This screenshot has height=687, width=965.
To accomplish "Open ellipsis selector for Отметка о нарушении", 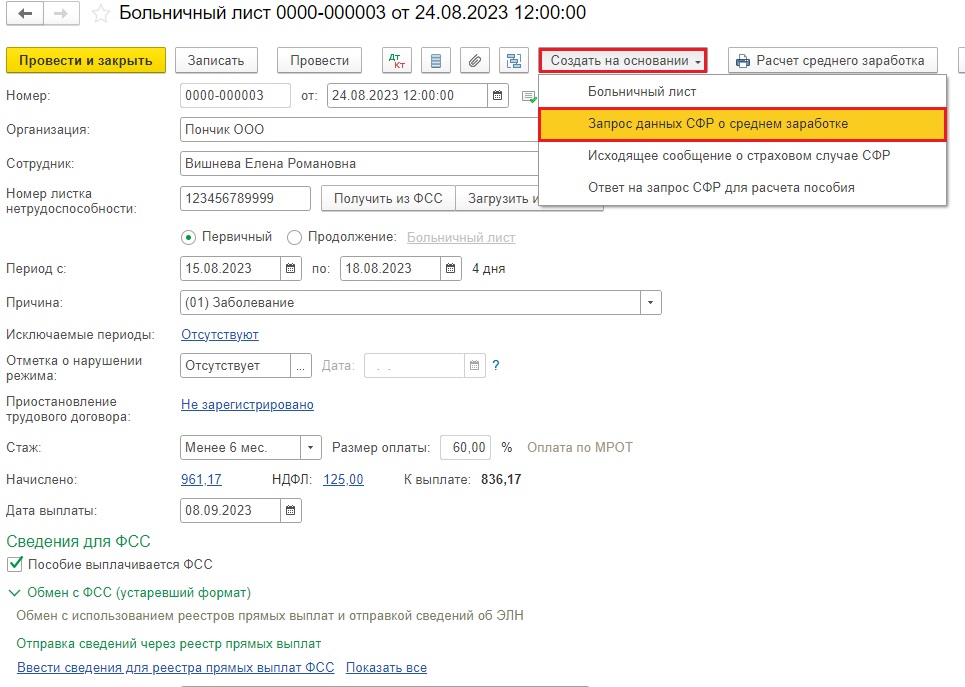I will tap(300, 366).
